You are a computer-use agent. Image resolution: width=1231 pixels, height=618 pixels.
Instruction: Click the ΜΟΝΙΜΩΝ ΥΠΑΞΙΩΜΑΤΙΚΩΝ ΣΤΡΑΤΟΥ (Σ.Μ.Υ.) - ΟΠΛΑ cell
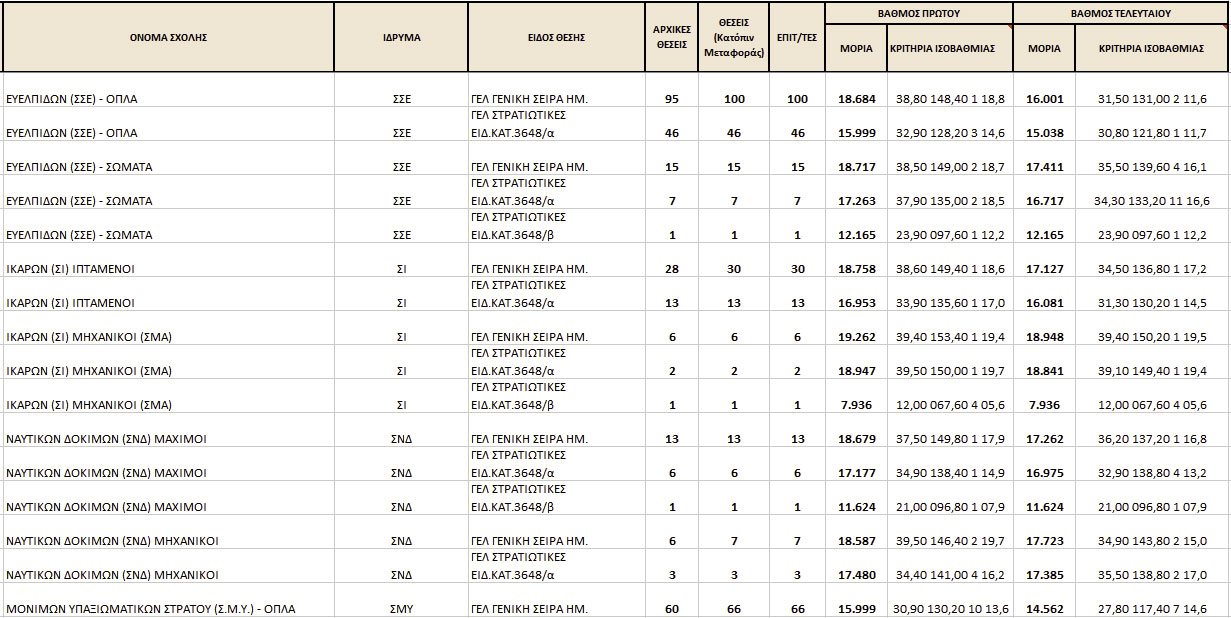click(151, 608)
